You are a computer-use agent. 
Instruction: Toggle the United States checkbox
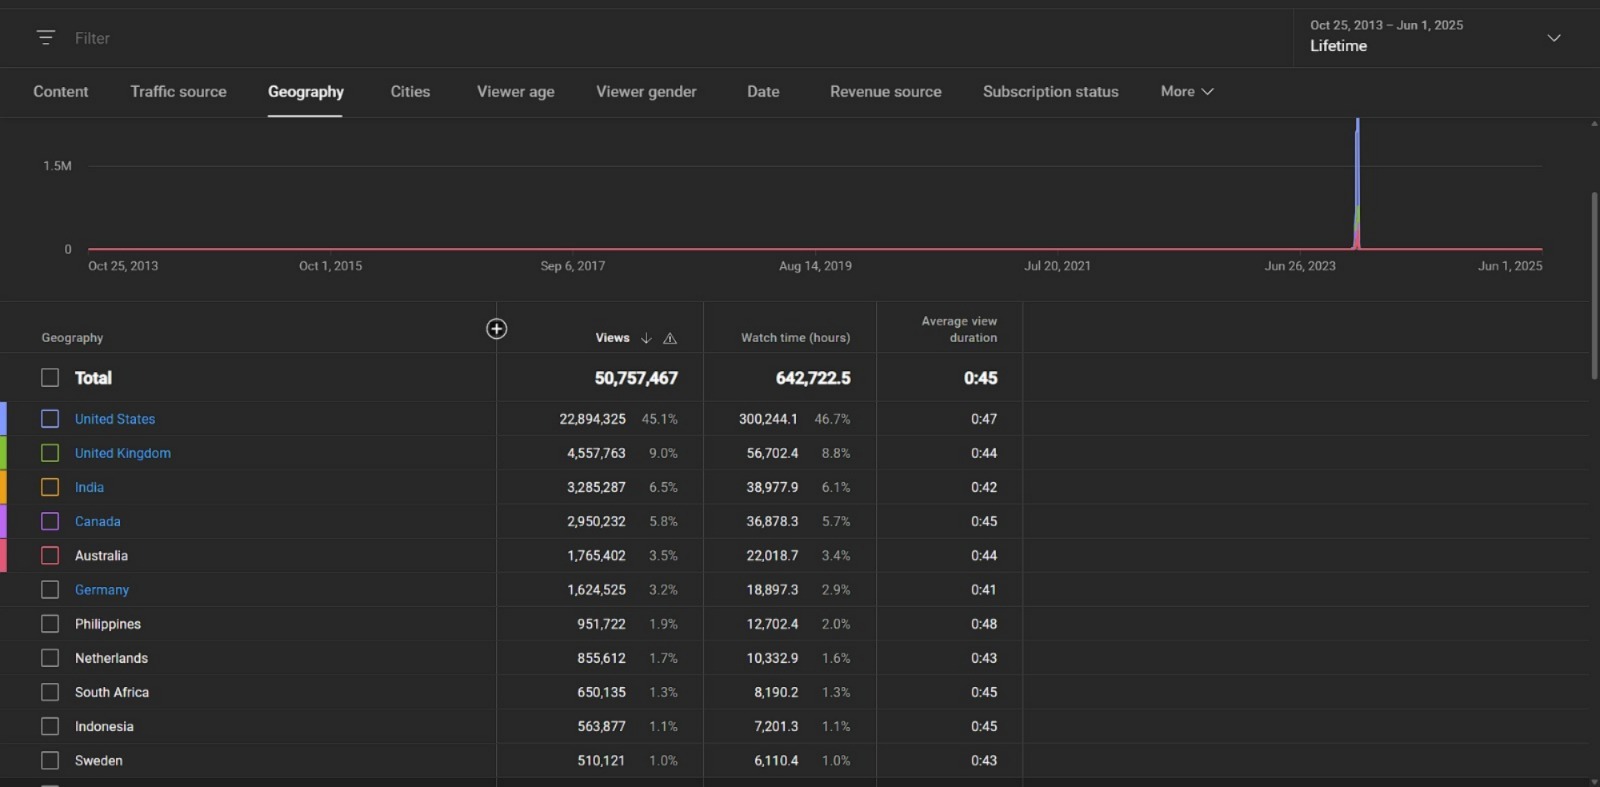pyautogui.click(x=50, y=419)
